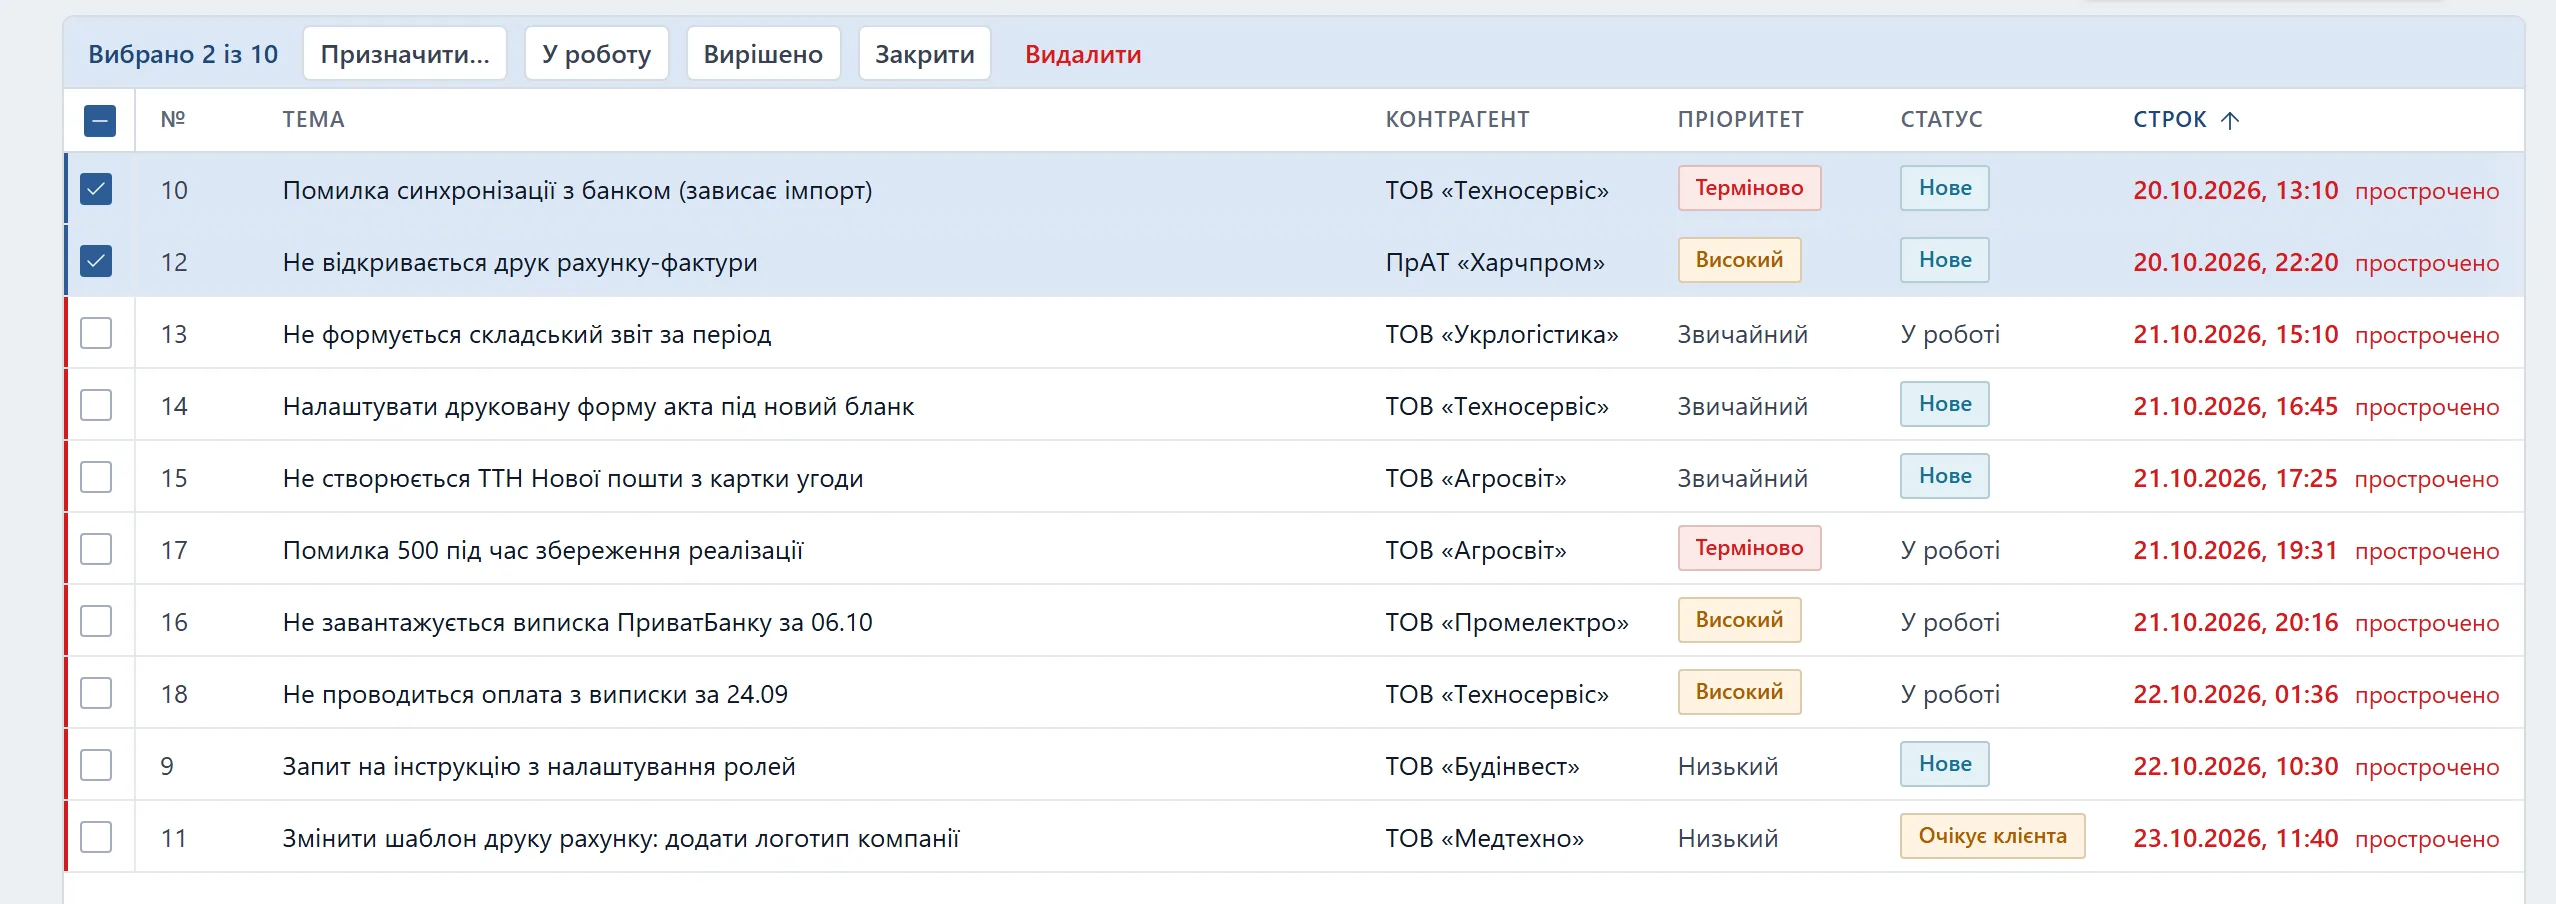Click the СТРОК column header
The width and height of the screenshot is (2556, 904).
2169,120
